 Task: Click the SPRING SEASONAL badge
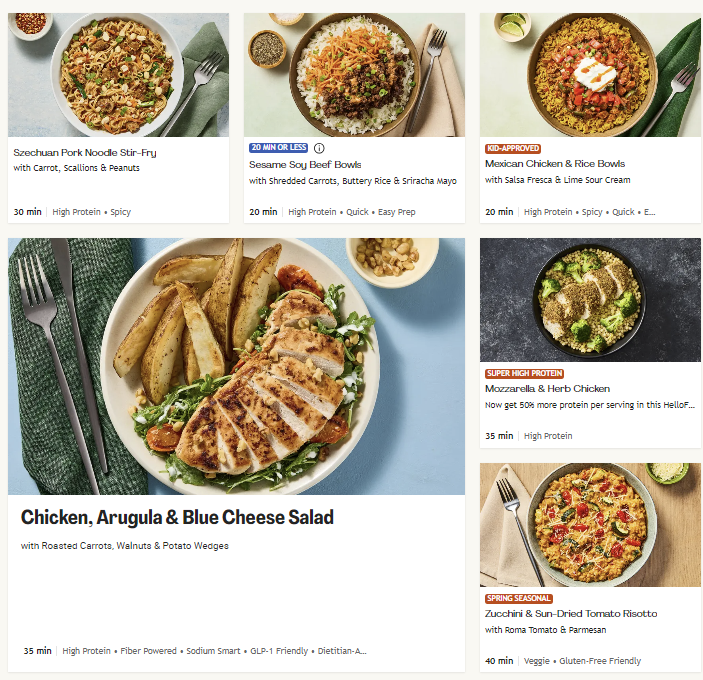(x=518, y=598)
